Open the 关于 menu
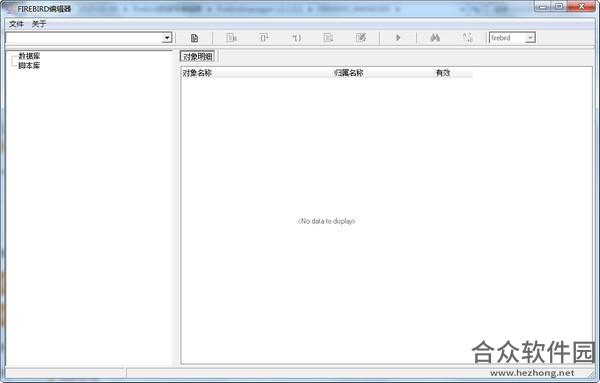600x383 pixels. (39, 24)
